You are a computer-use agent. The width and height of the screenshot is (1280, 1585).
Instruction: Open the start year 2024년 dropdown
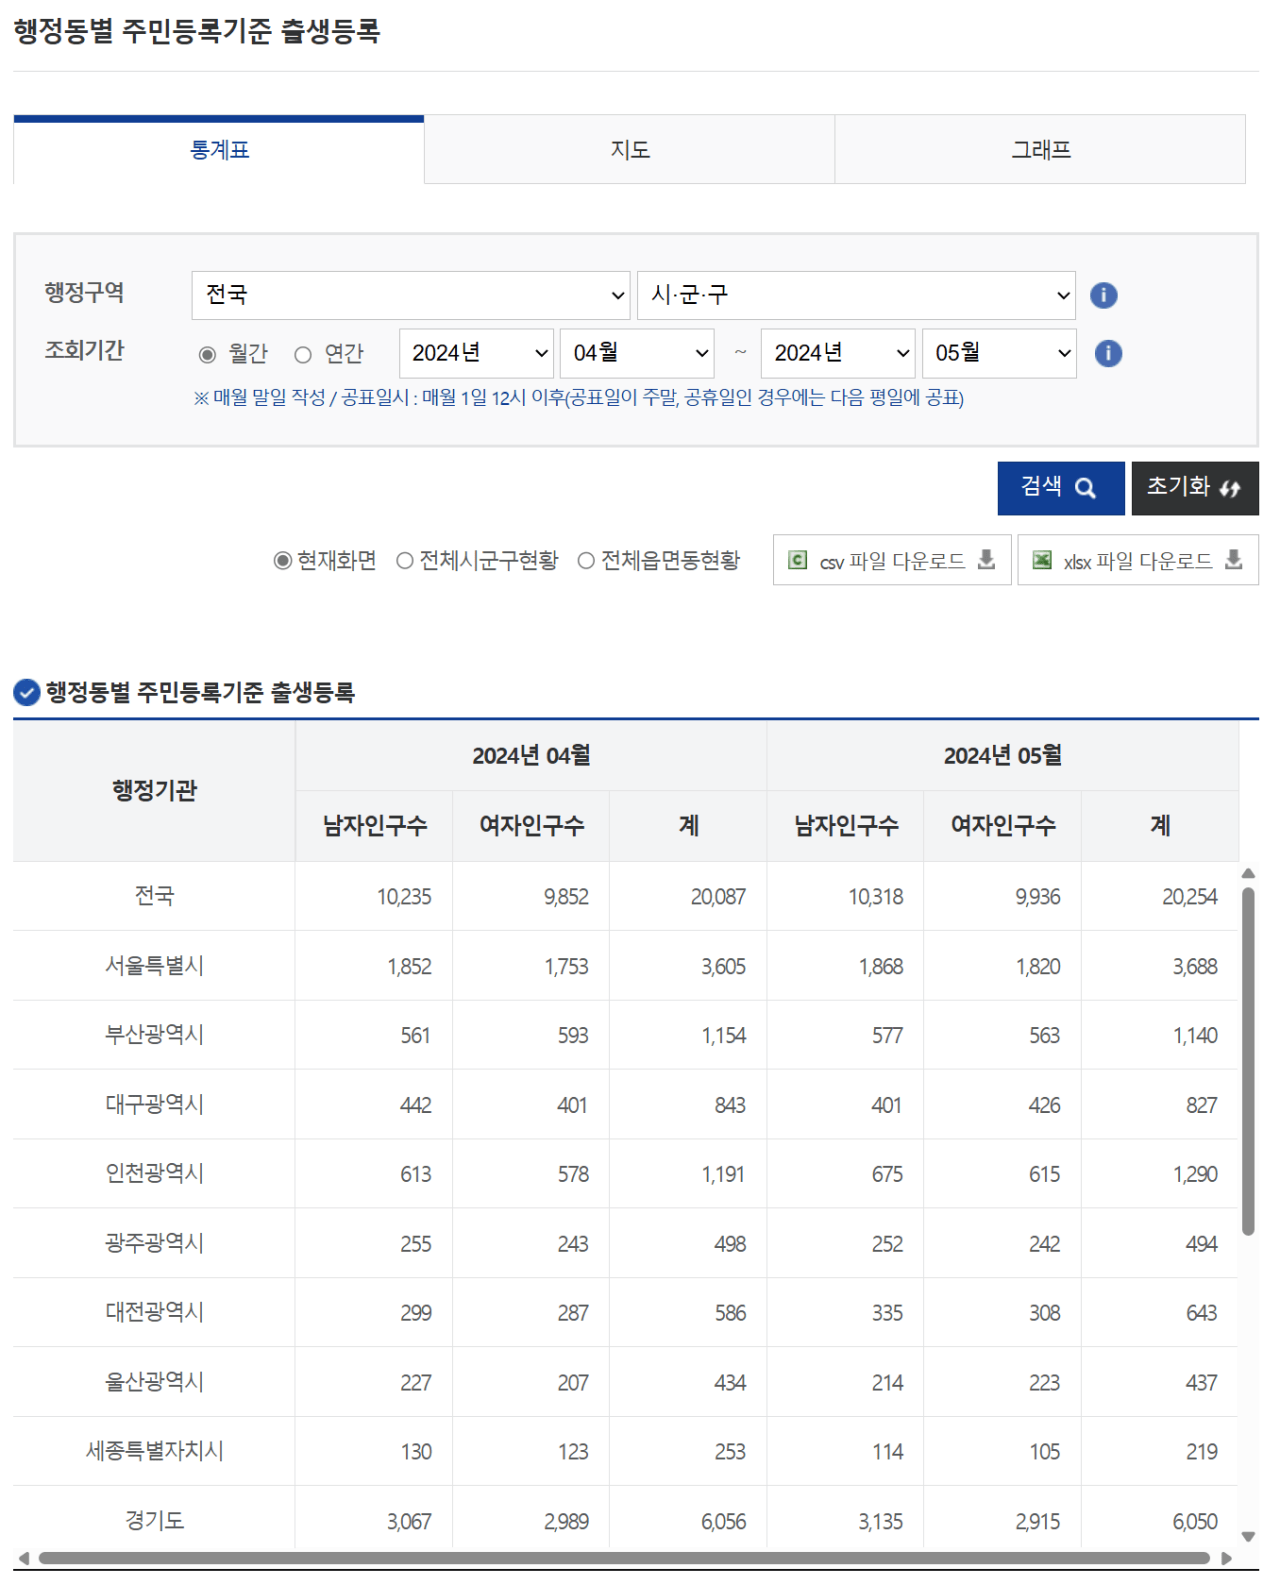point(476,353)
